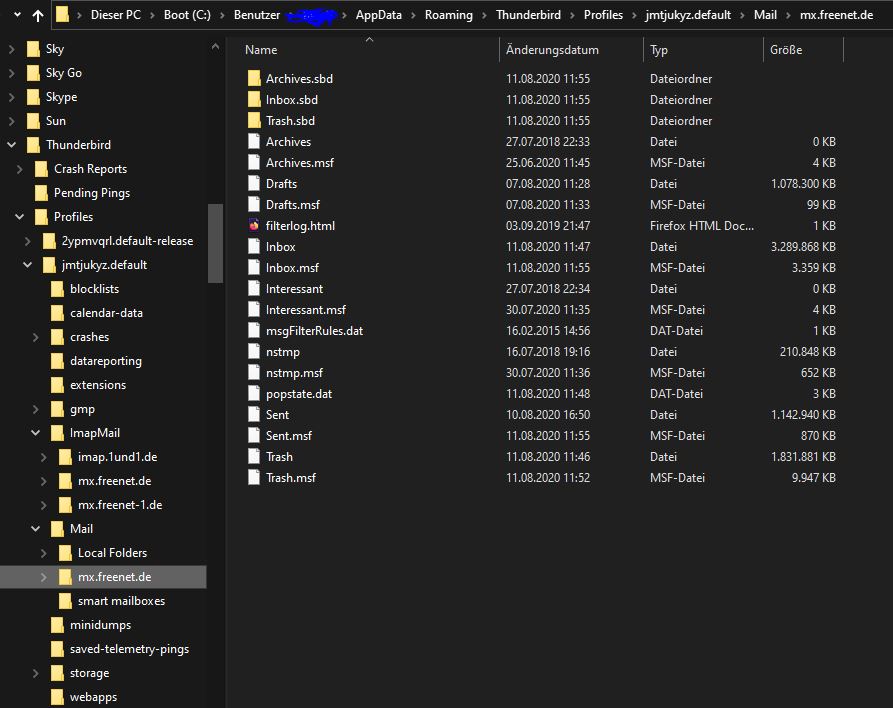Select the Inbox.msf file icon
The image size is (893, 708).
[x=254, y=268]
